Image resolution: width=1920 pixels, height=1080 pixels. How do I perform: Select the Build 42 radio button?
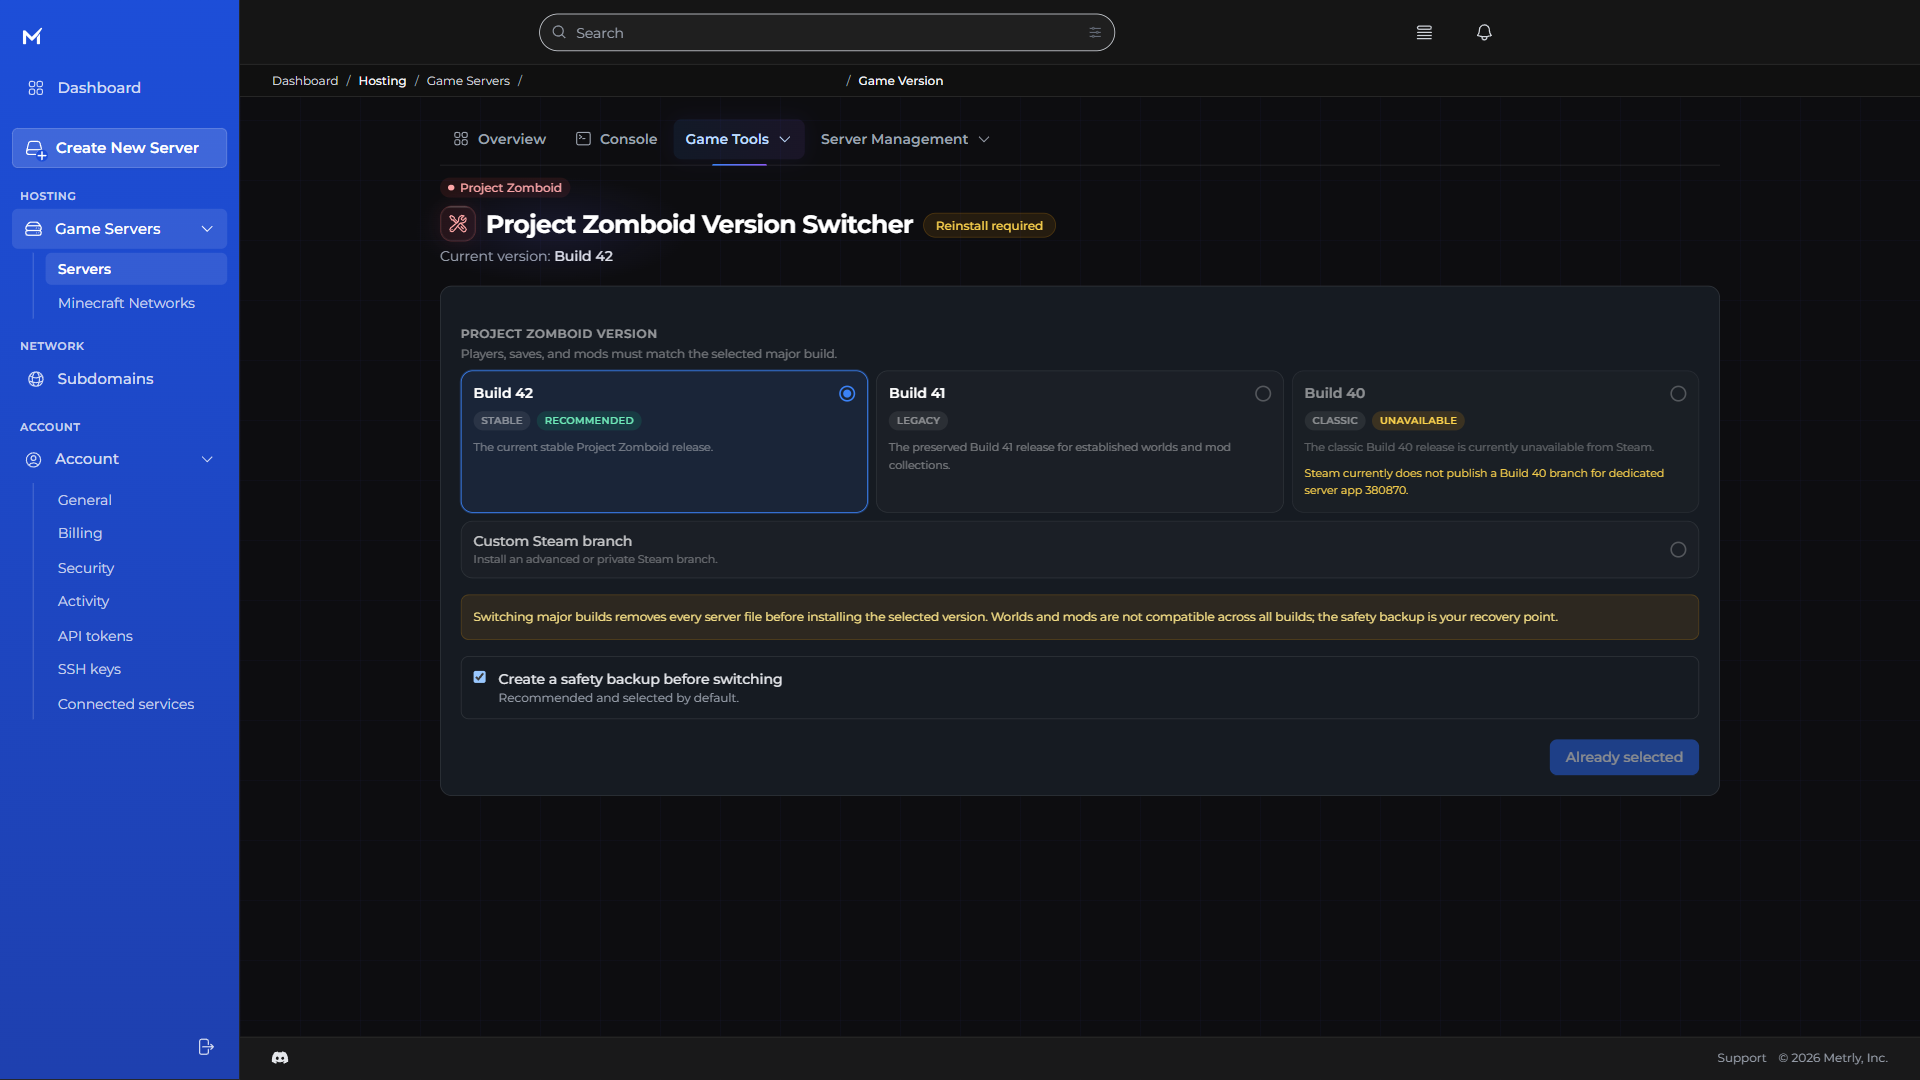[x=847, y=394]
